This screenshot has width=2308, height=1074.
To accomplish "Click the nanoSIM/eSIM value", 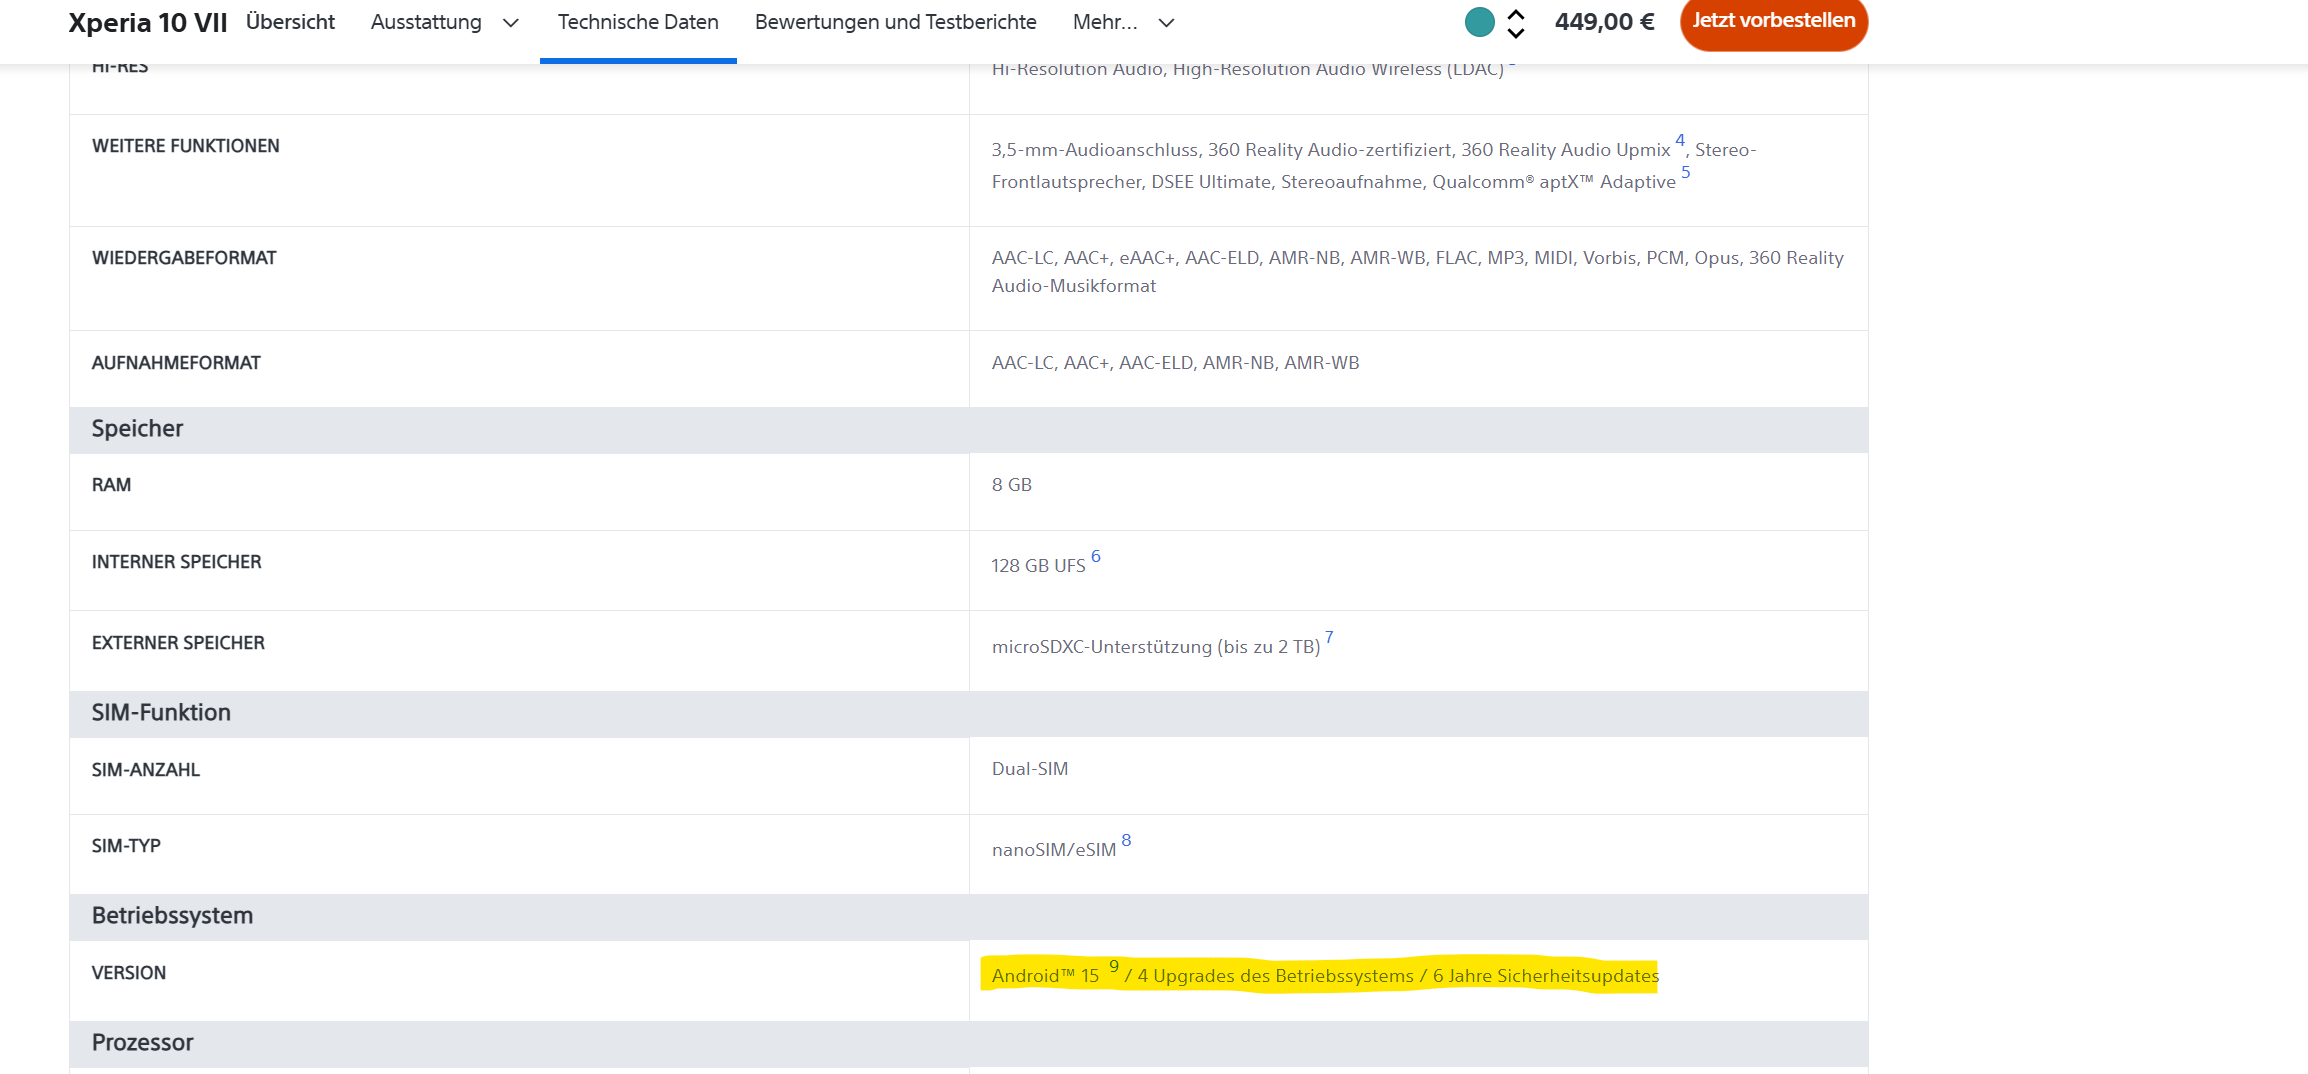I will 1054,850.
